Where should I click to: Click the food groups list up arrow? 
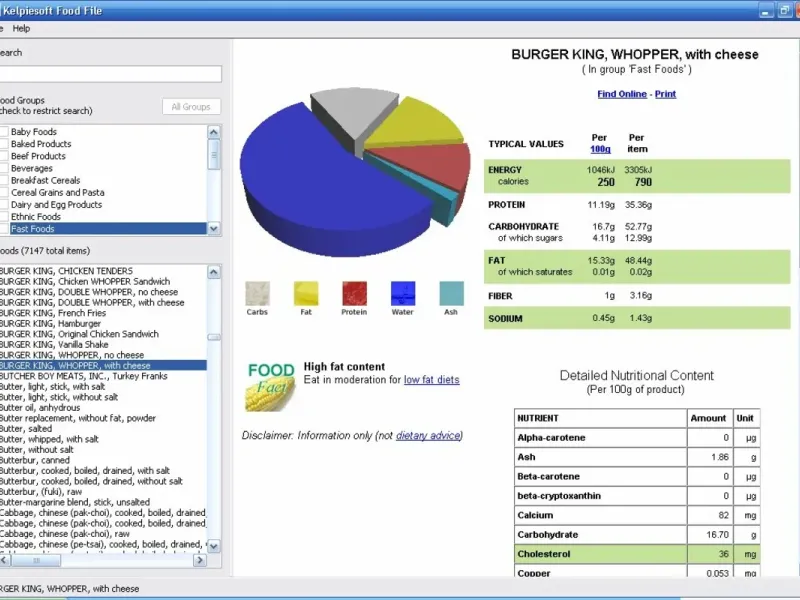pyautogui.click(x=214, y=132)
